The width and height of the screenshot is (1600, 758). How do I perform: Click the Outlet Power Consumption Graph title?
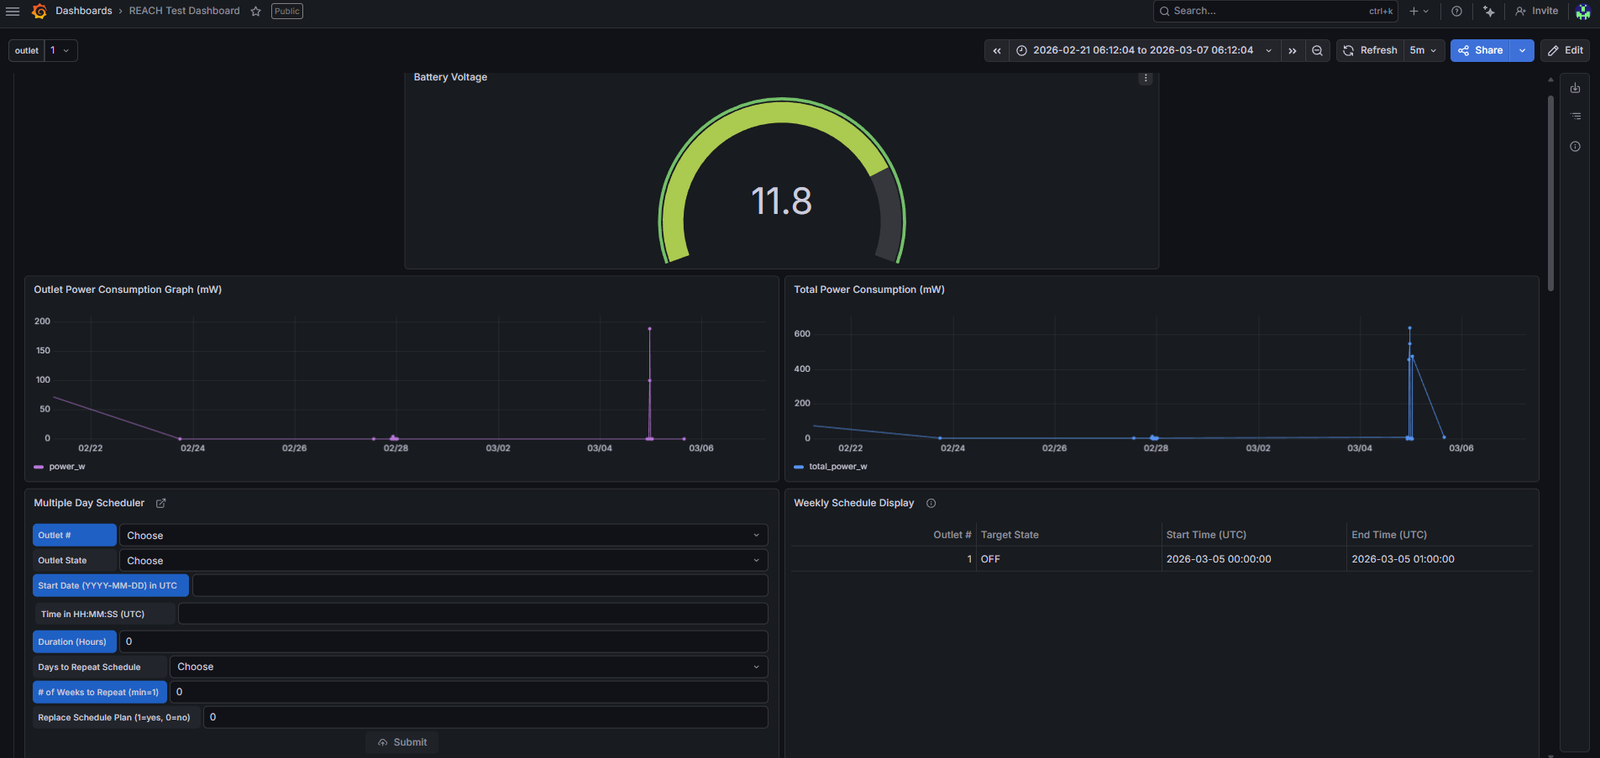pos(128,290)
